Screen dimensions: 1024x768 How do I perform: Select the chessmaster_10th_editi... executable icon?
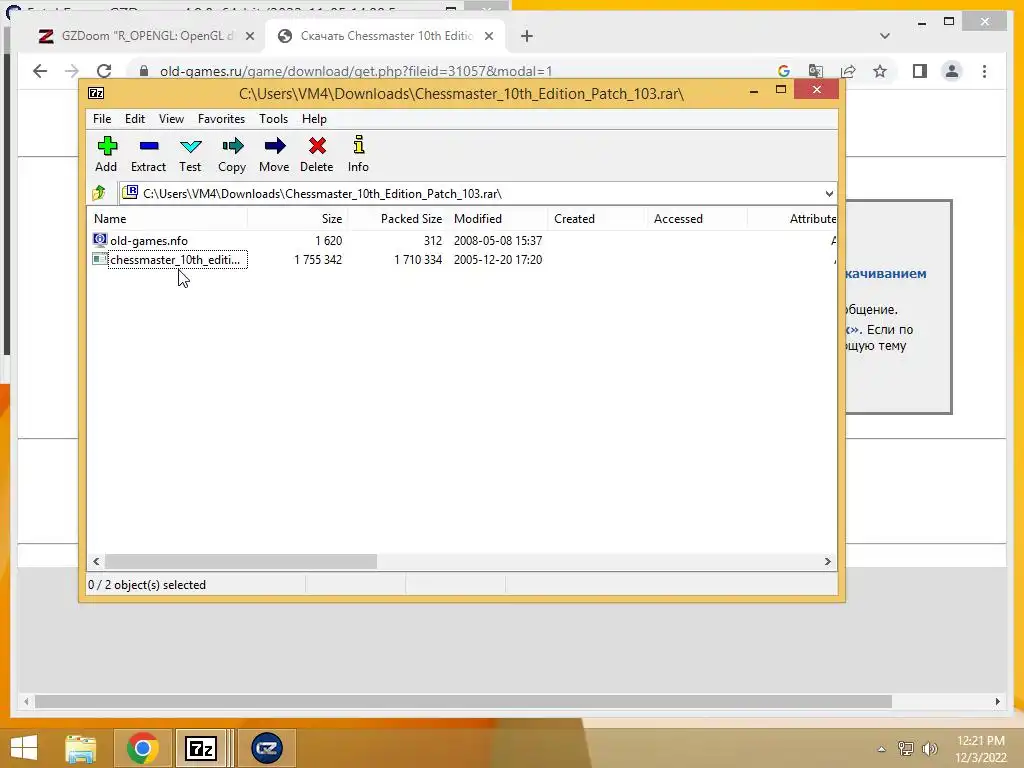[x=100, y=259]
